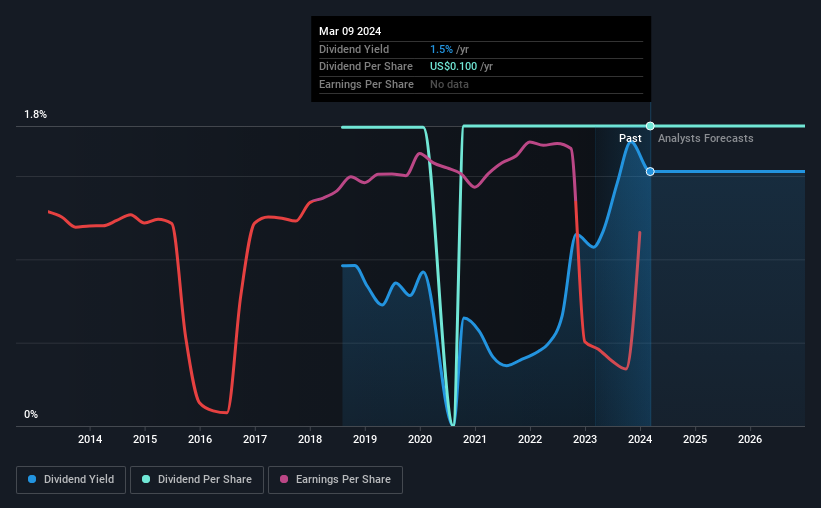Image resolution: width=821 pixels, height=508 pixels.
Task: Click the Analysts Forecasts label
Action: coord(705,138)
